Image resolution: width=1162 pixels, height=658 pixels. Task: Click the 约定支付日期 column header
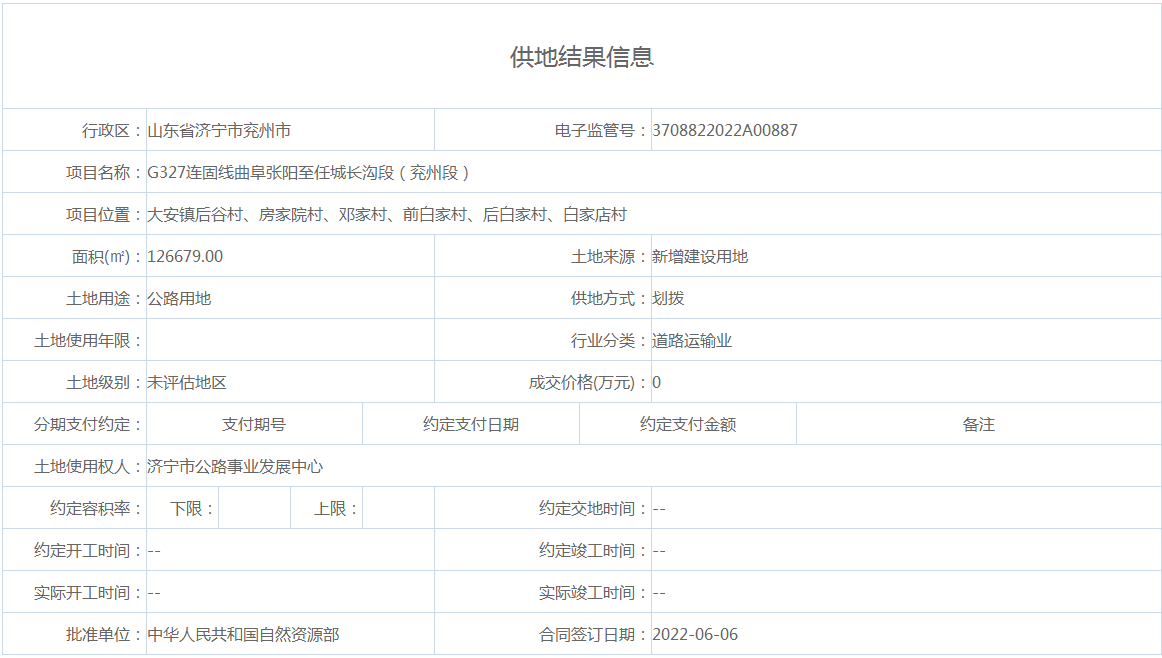(471, 425)
